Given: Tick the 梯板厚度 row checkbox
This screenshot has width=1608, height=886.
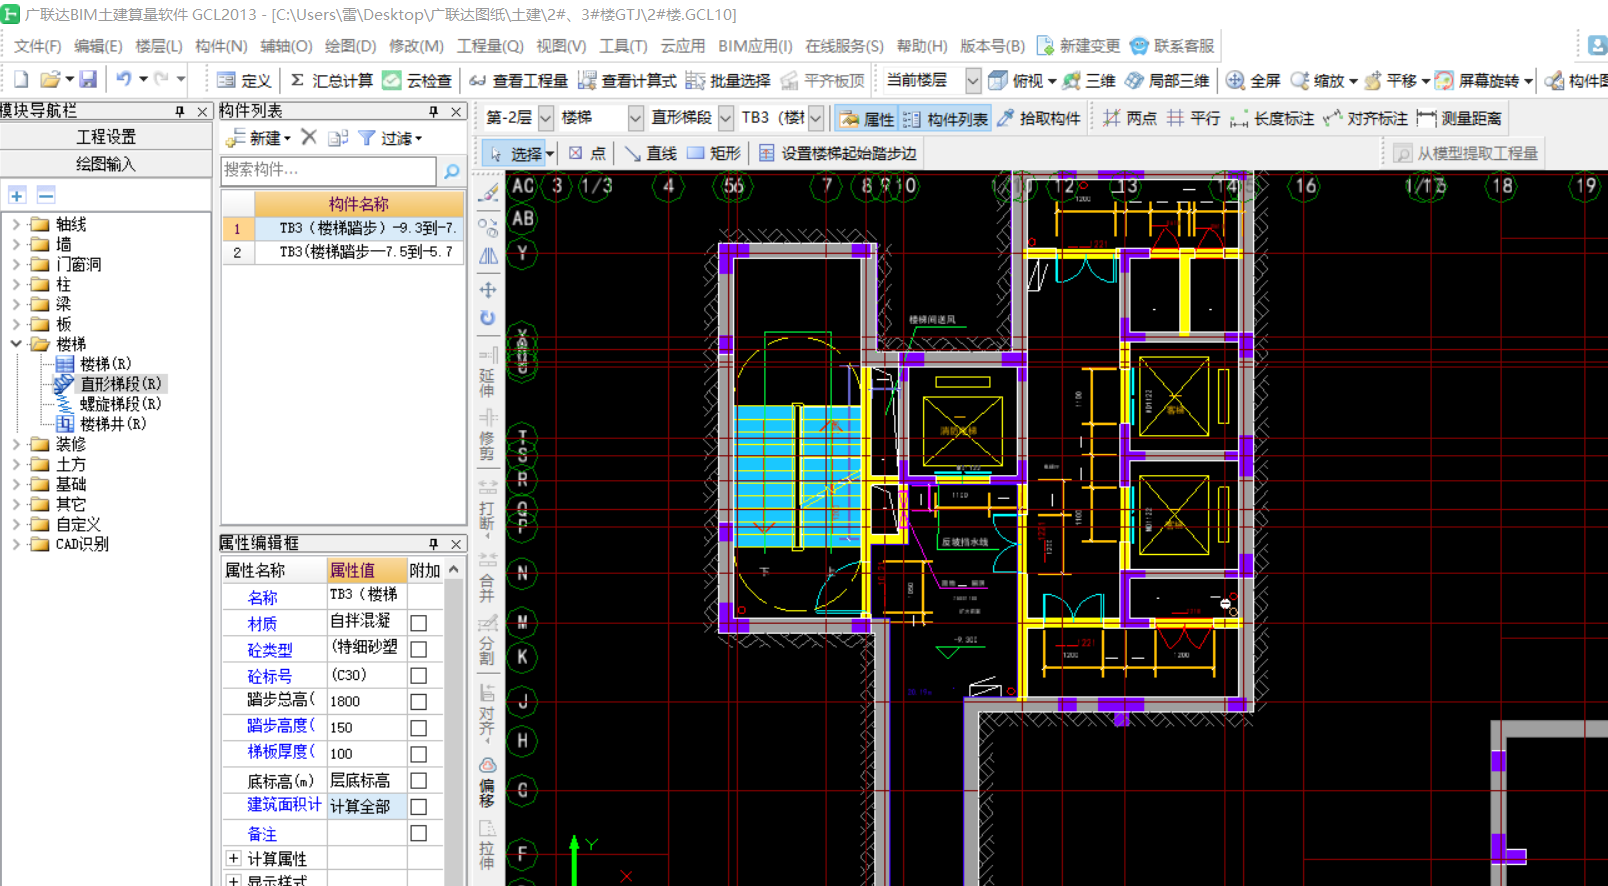Looking at the screenshot, I should (x=419, y=754).
